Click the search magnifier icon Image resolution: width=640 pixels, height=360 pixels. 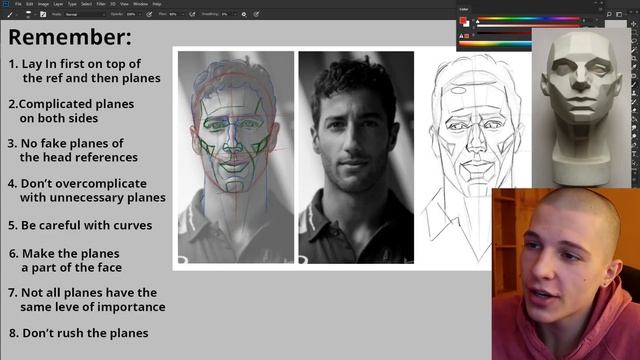pos(609,14)
